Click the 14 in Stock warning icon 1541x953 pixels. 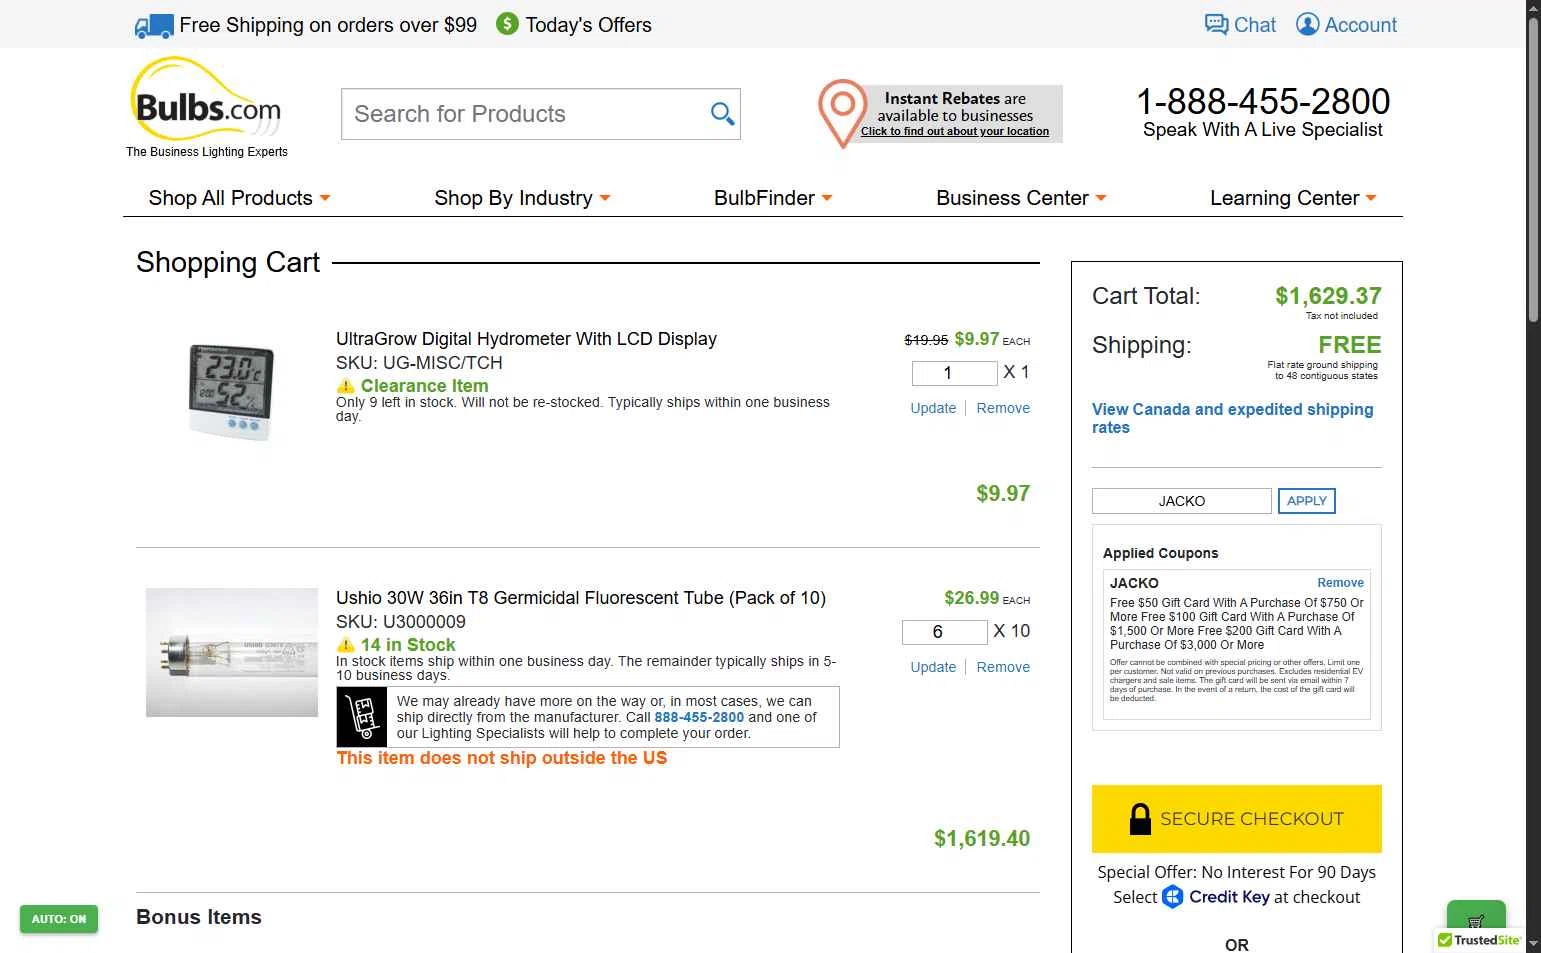(346, 645)
